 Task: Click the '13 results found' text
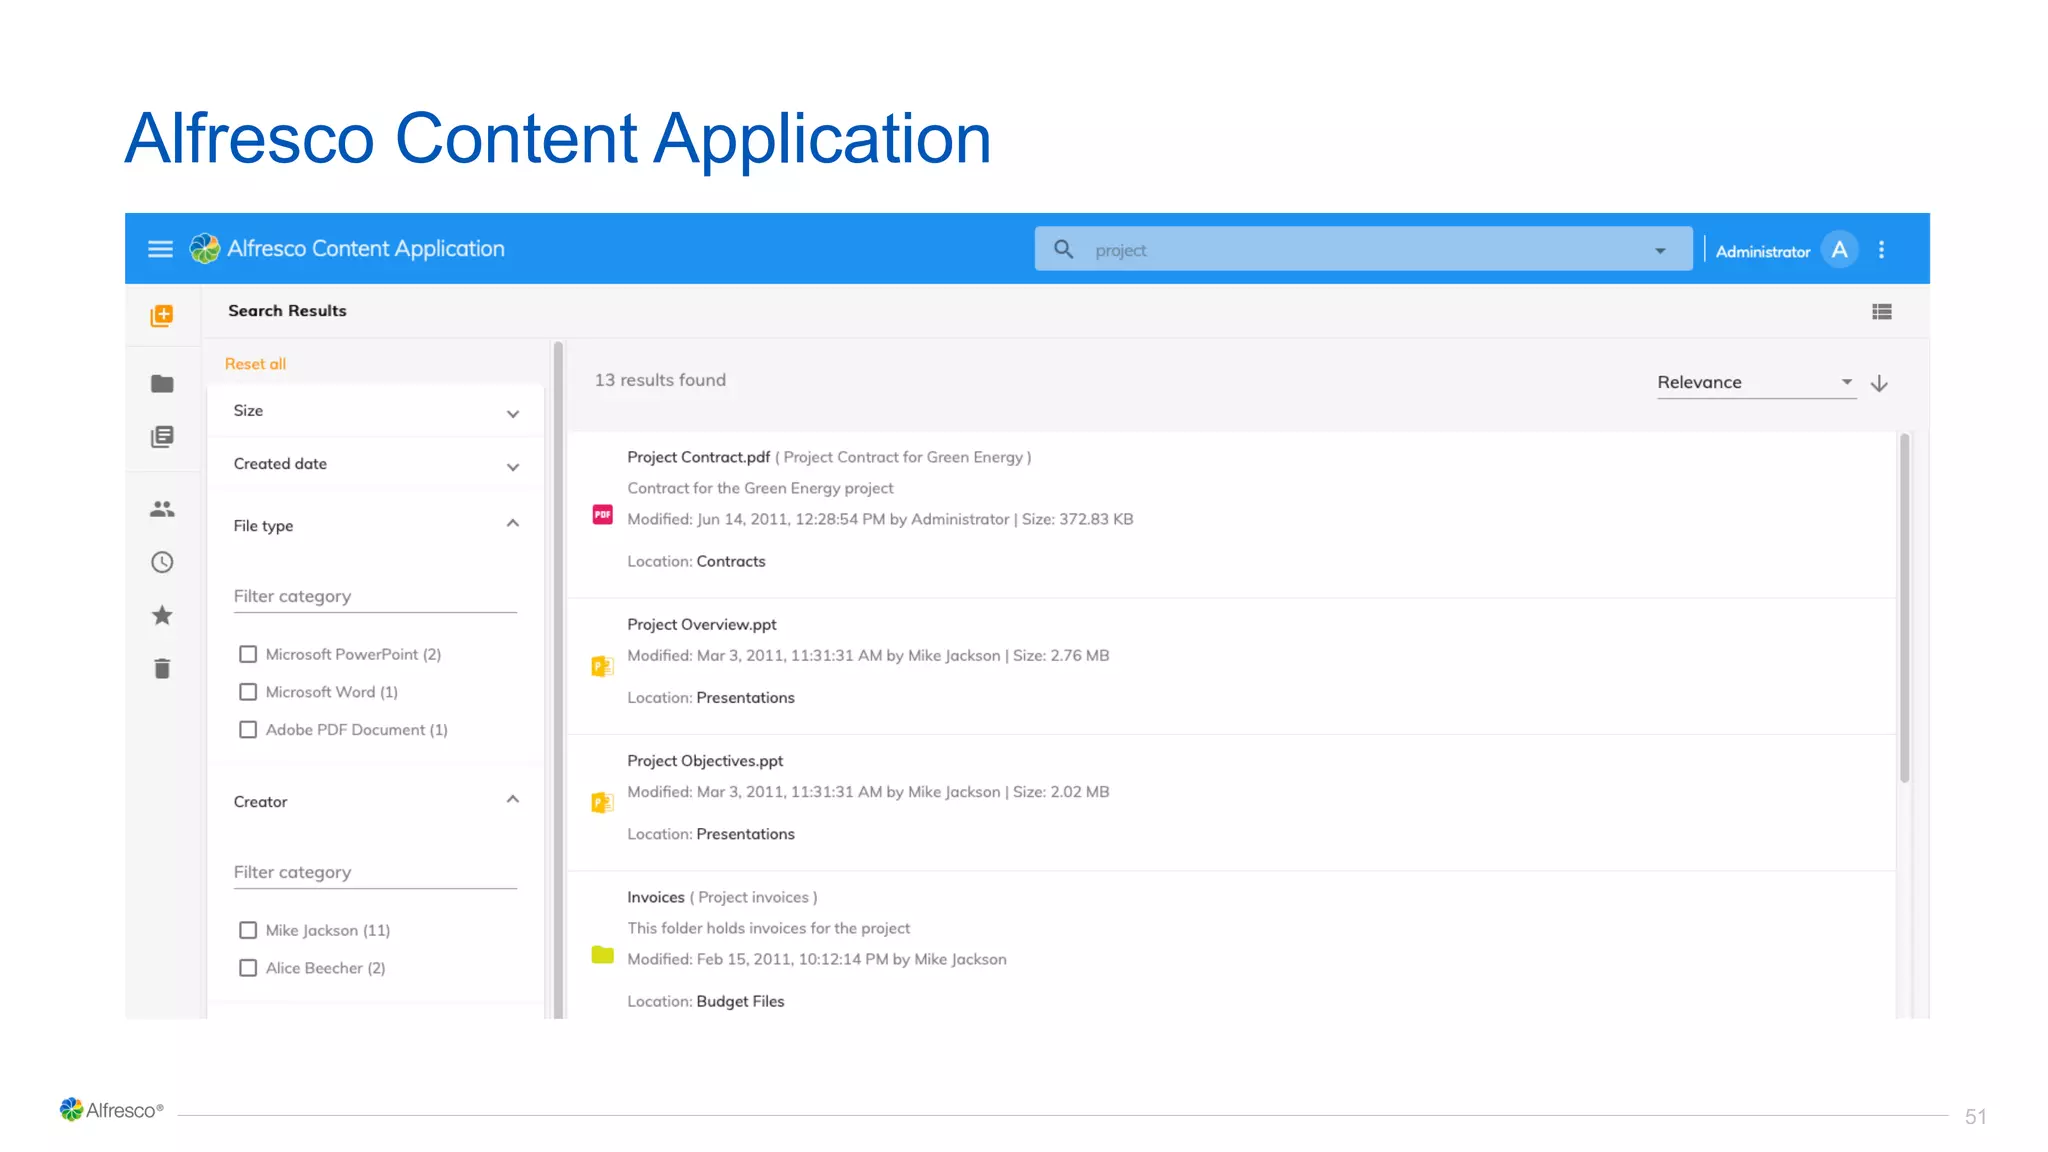coord(660,380)
